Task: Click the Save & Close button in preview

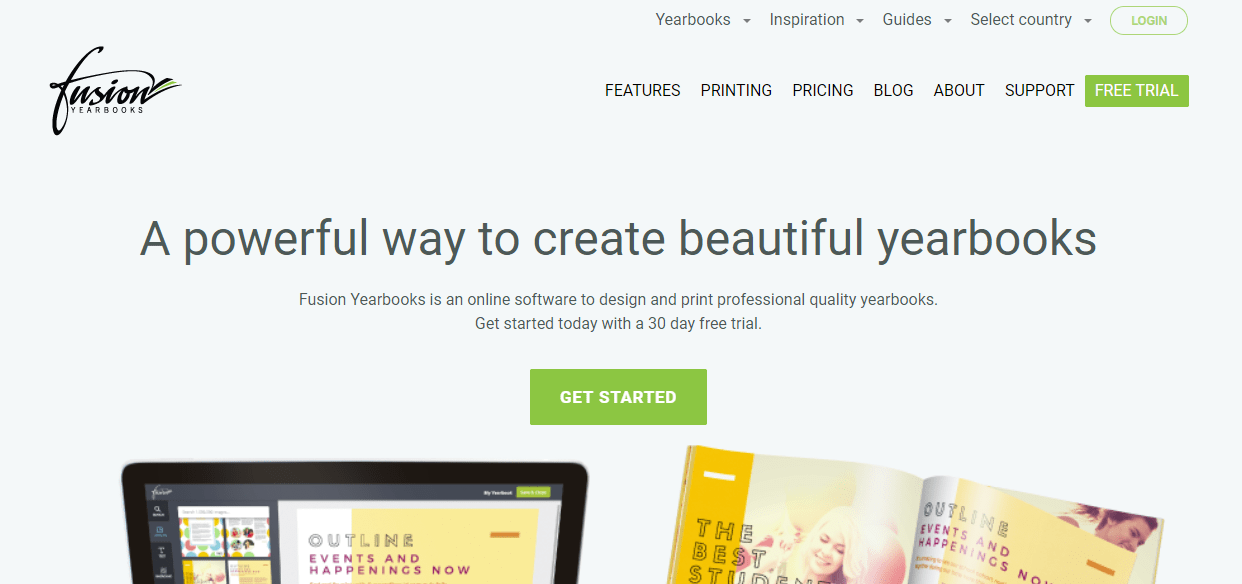Action: pyautogui.click(x=533, y=492)
